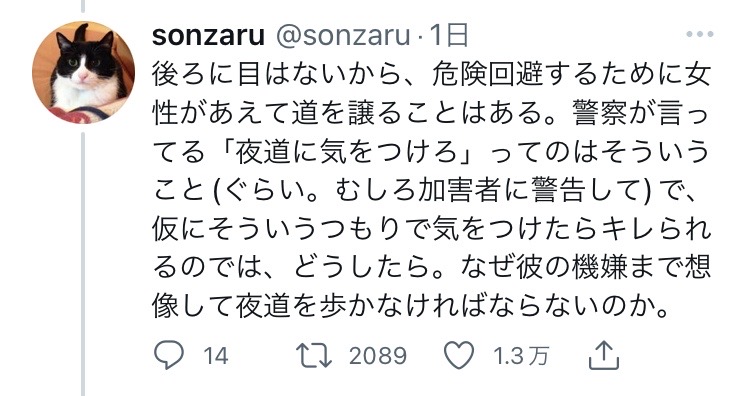The image size is (750, 396).
Task: Open the tweet via the 1日 timestamp
Action: pos(449,36)
